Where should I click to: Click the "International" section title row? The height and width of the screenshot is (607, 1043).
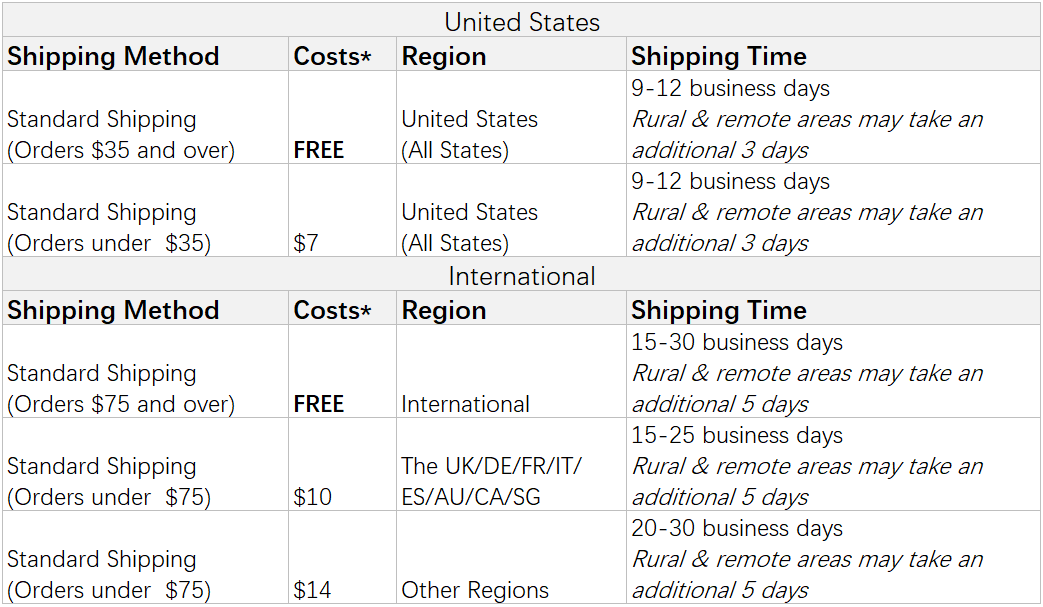[521, 276]
